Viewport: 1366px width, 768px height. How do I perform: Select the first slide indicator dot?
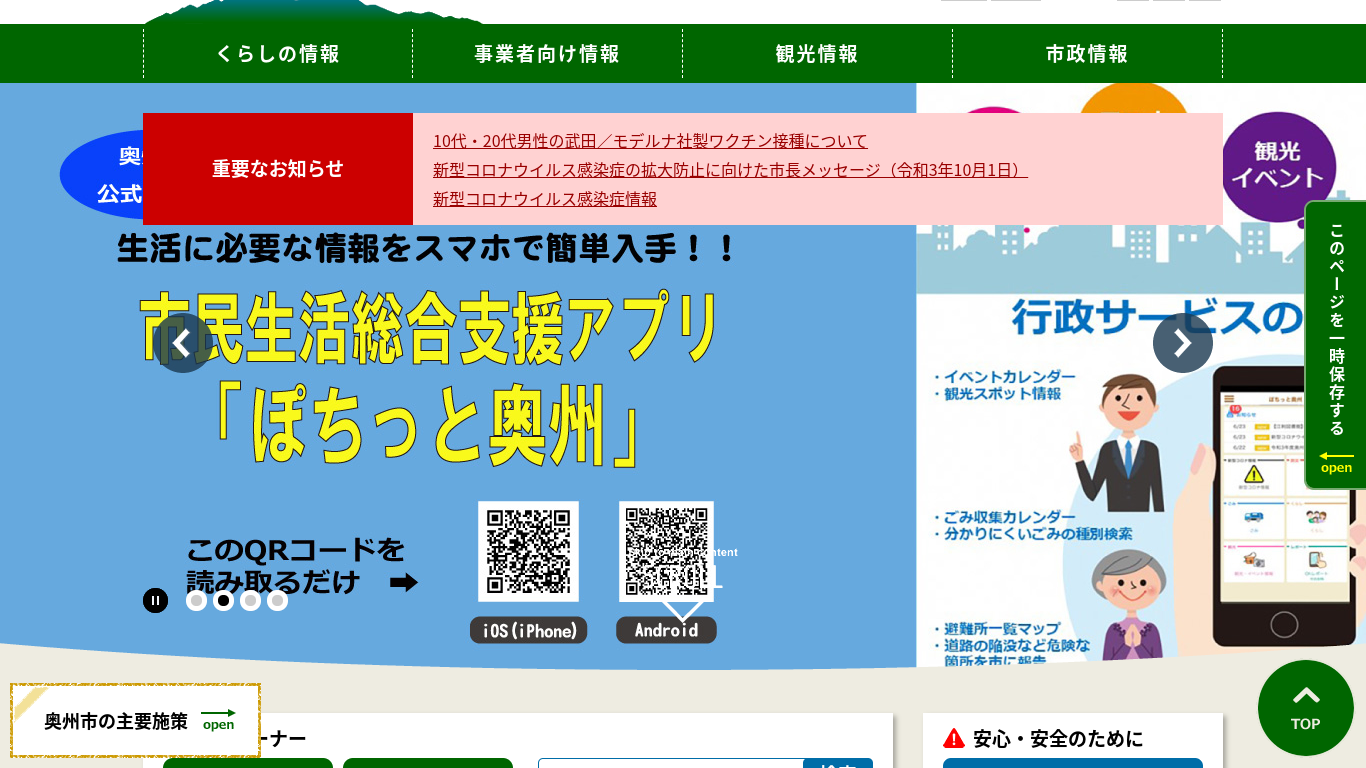click(197, 600)
